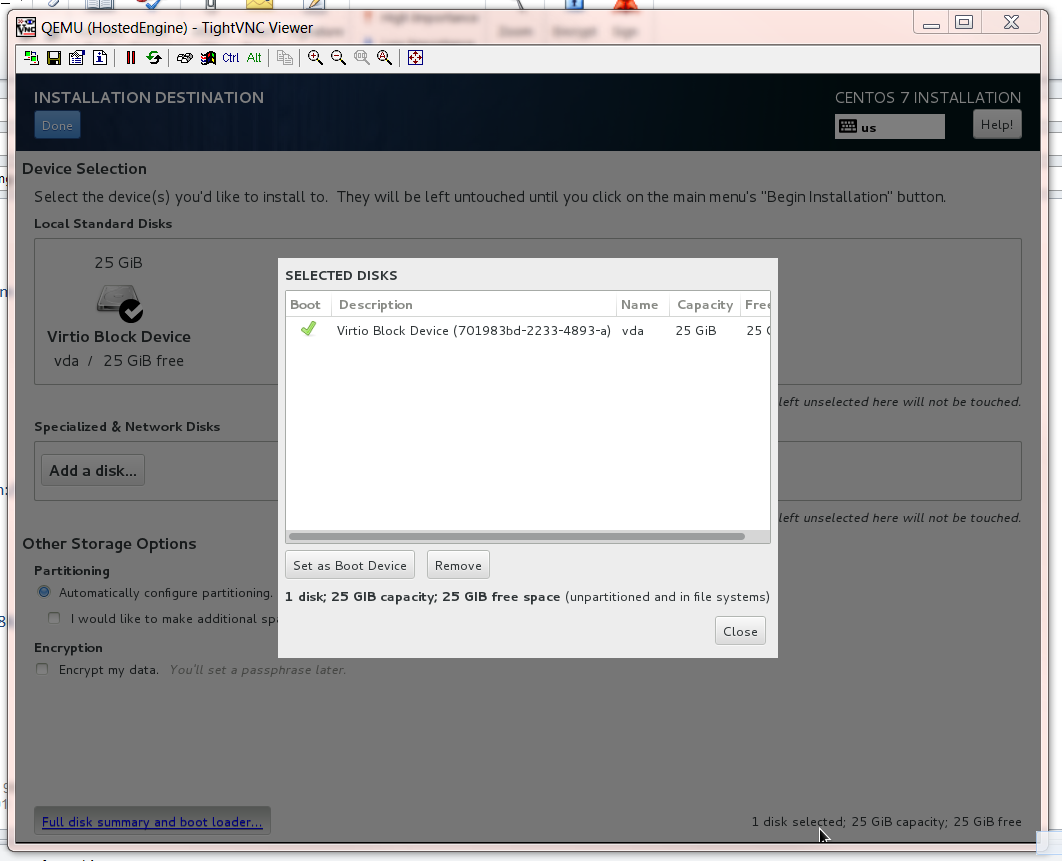This screenshot has height=861, width=1062.
Task: Select Automatically configure partitioning radio button
Action: point(44,592)
